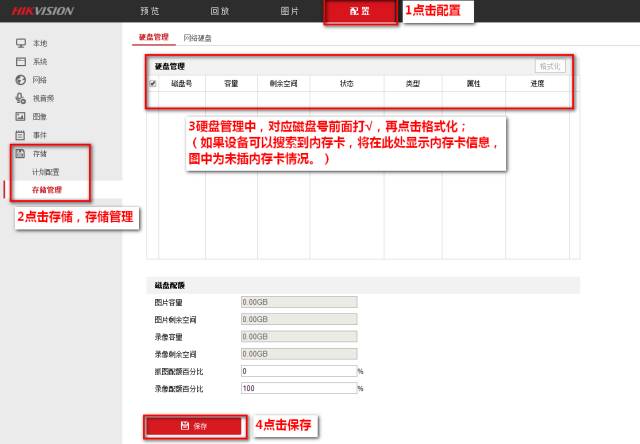This screenshot has height=444, width=640.
Task: Click the 视音频 icon in sidebar
Action: pos(20,98)
